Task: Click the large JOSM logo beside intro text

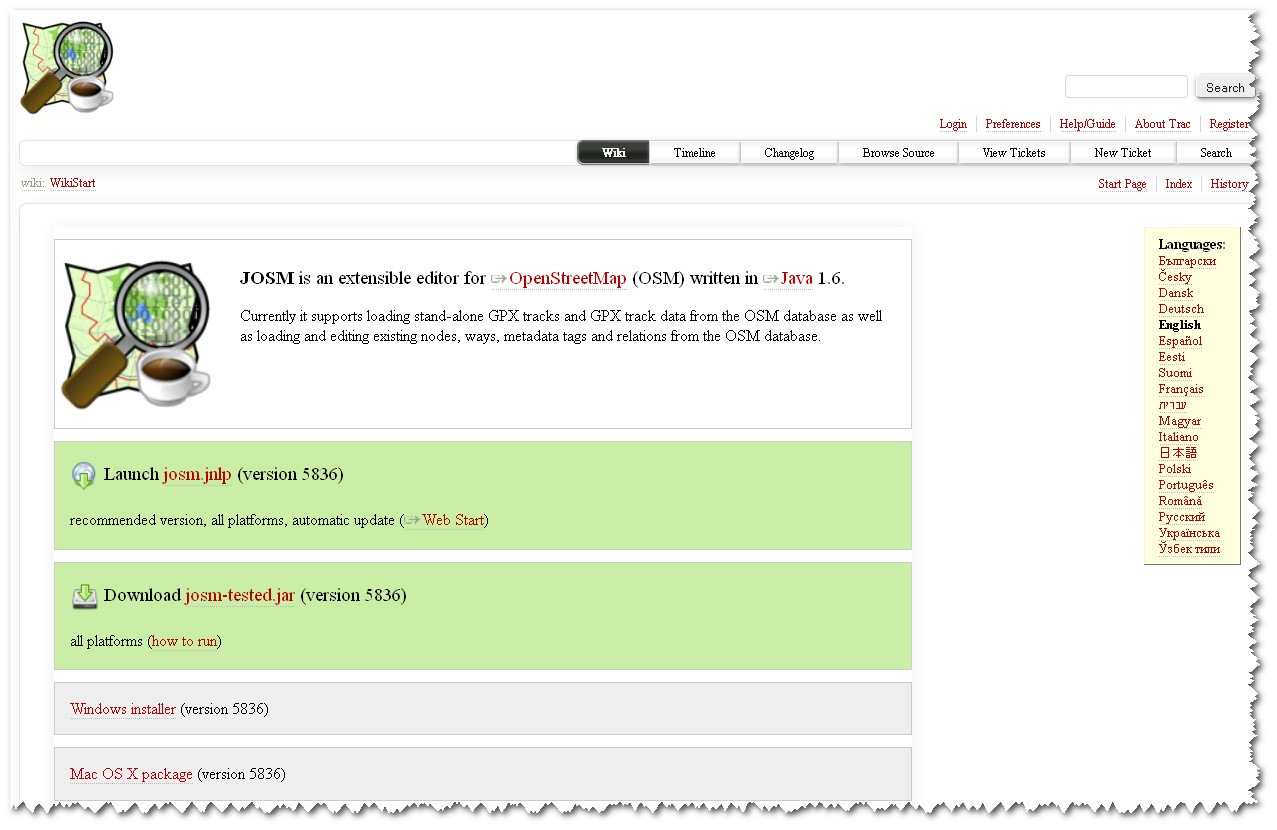Action: (x=136, y=333)
